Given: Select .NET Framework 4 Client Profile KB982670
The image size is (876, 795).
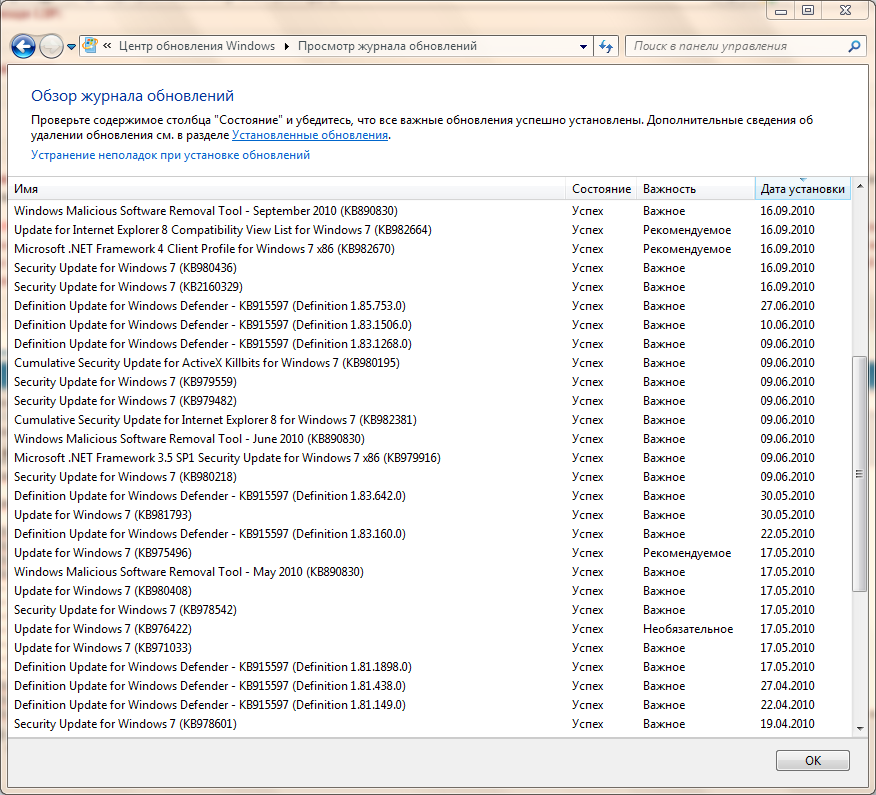Looking at the screenshot, I should 429,249.
